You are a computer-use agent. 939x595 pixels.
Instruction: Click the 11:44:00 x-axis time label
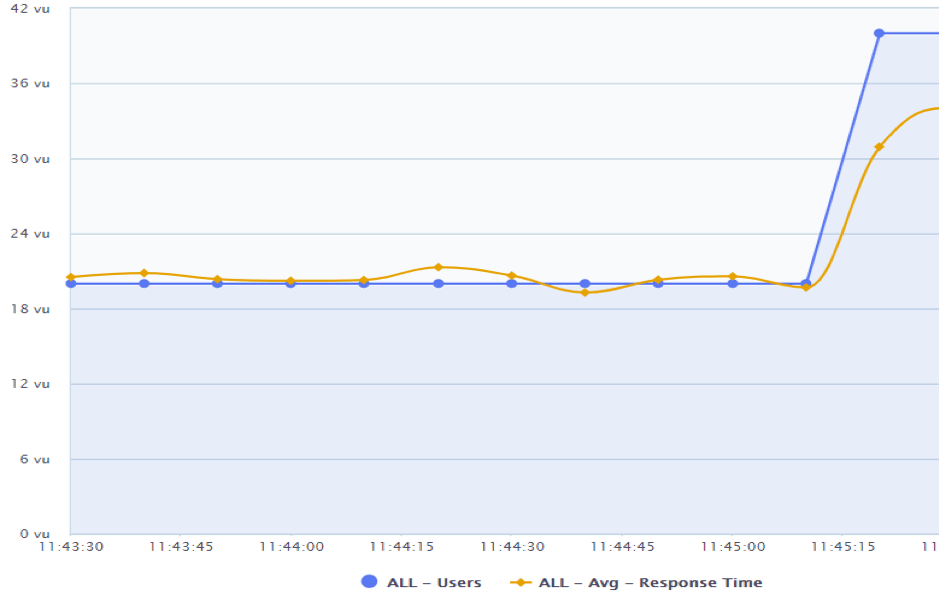[291, 547]
